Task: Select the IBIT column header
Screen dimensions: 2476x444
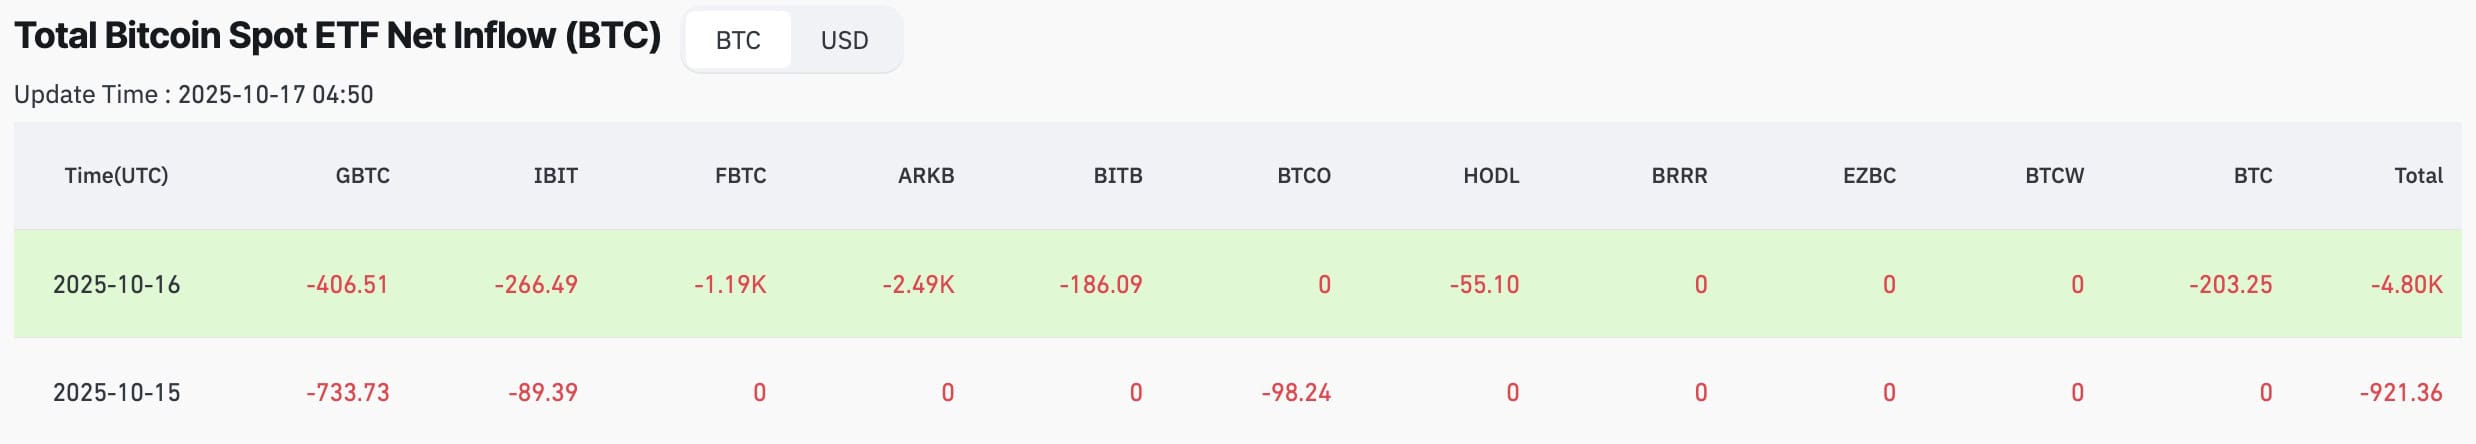Action: (x=555, y=176)
